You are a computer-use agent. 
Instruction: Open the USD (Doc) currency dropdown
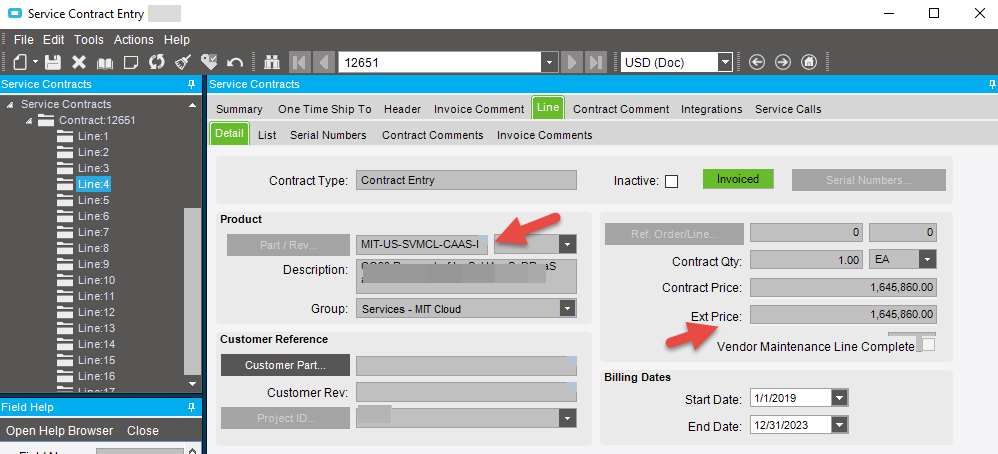pyautogui.click(x=725, y=62)
